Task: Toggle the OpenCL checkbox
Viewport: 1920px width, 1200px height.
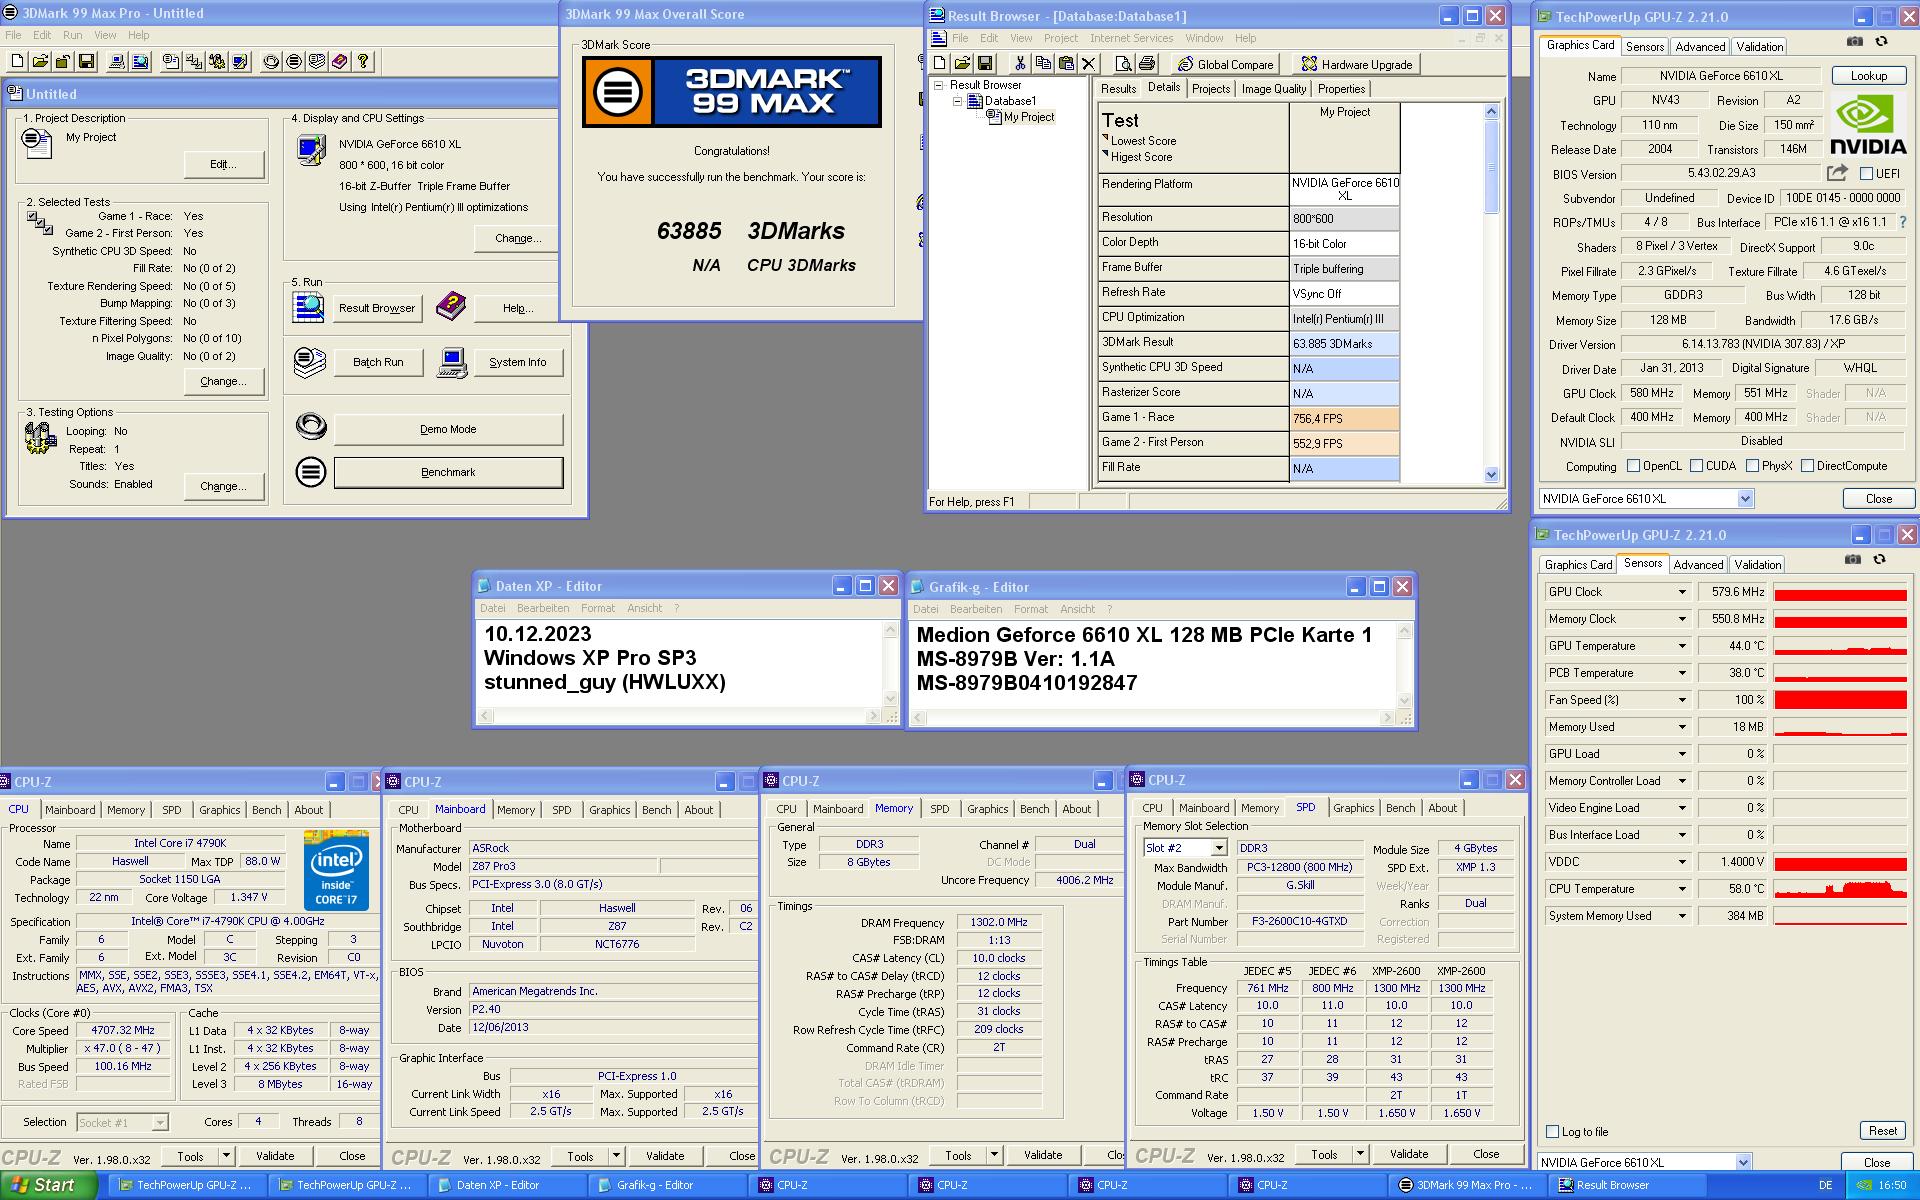Action: click(x=1633, y=466)
